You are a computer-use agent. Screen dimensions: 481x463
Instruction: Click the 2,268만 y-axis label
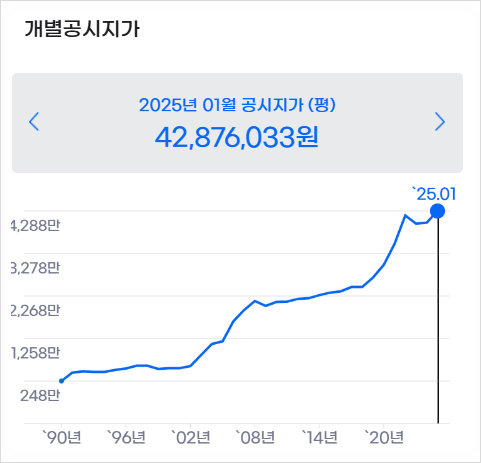point(36,310)
